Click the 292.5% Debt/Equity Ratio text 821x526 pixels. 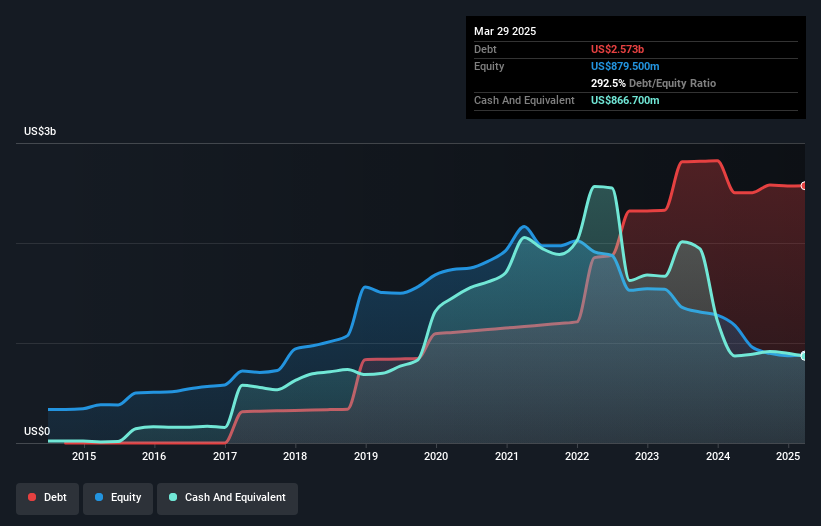click(x=653, y=83)
